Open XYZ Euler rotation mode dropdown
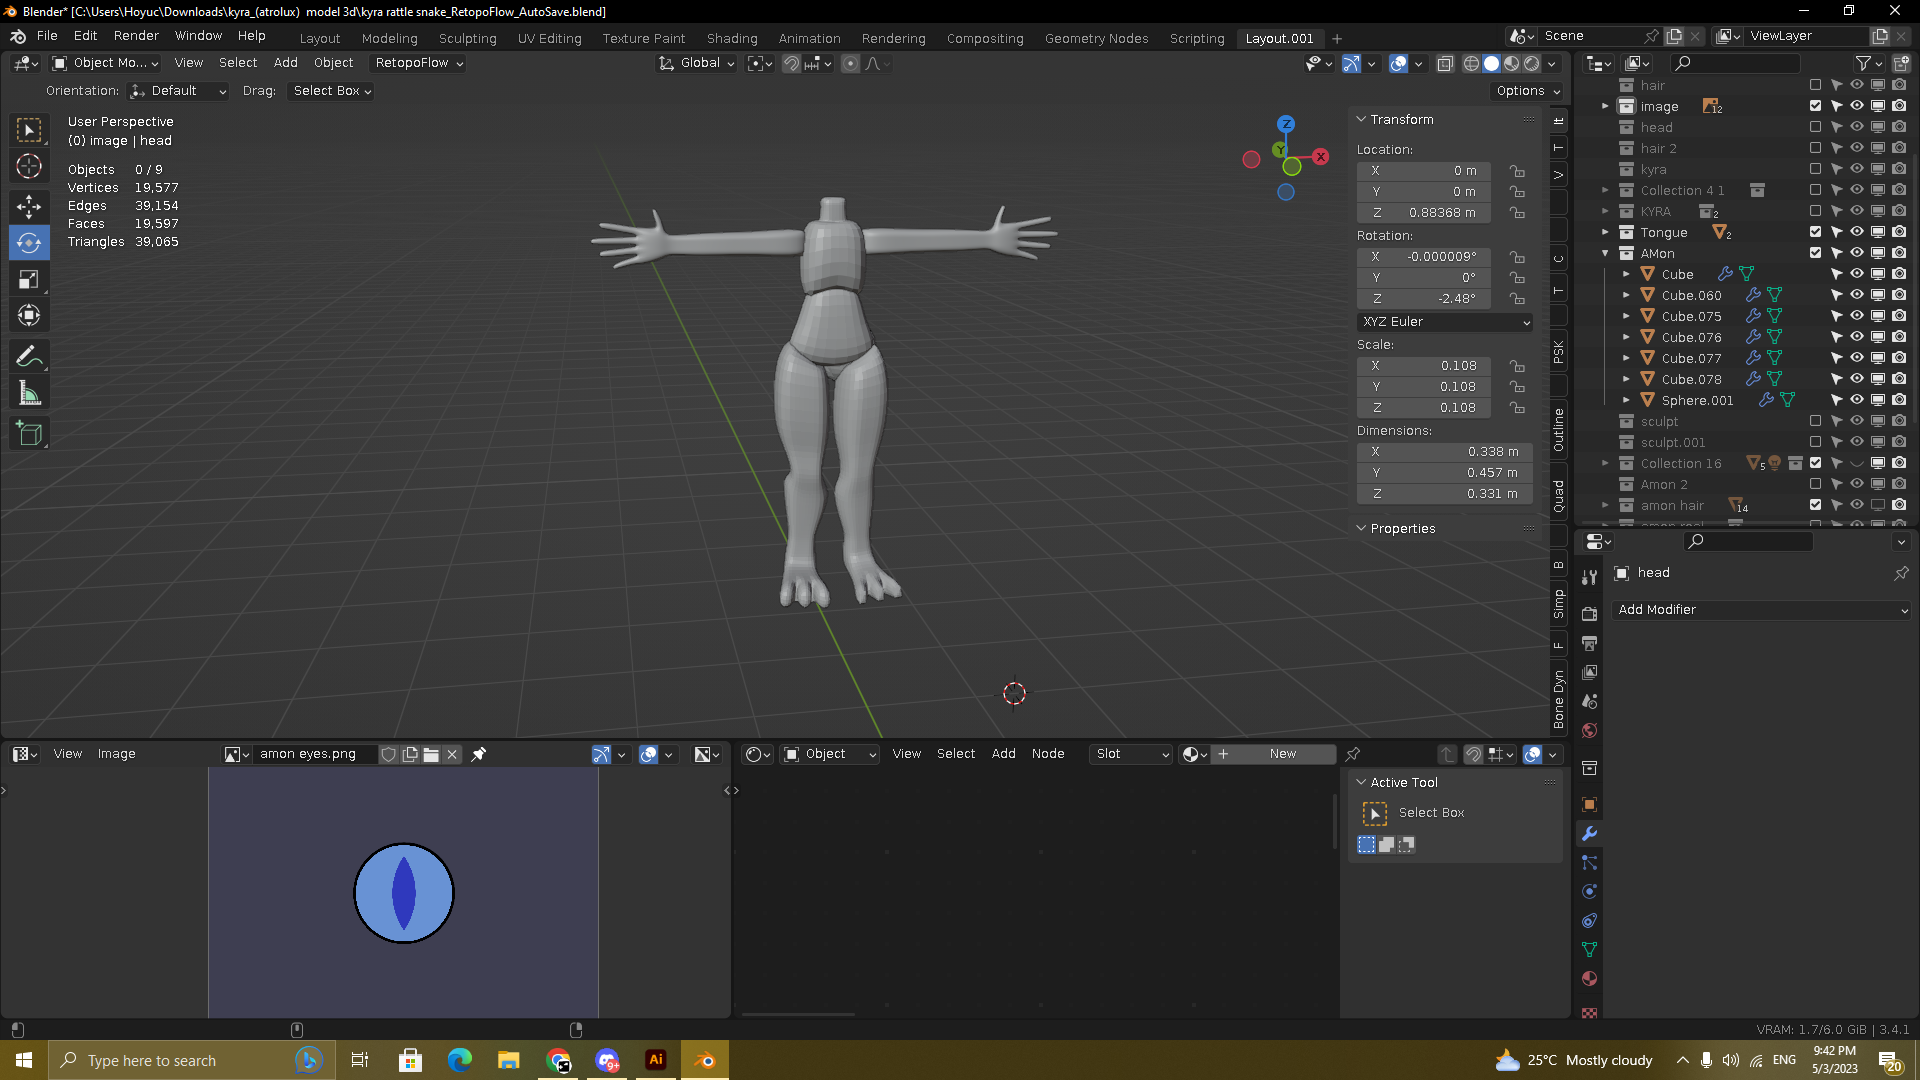This screenshot has width=1920, height=1080. 1445,322
